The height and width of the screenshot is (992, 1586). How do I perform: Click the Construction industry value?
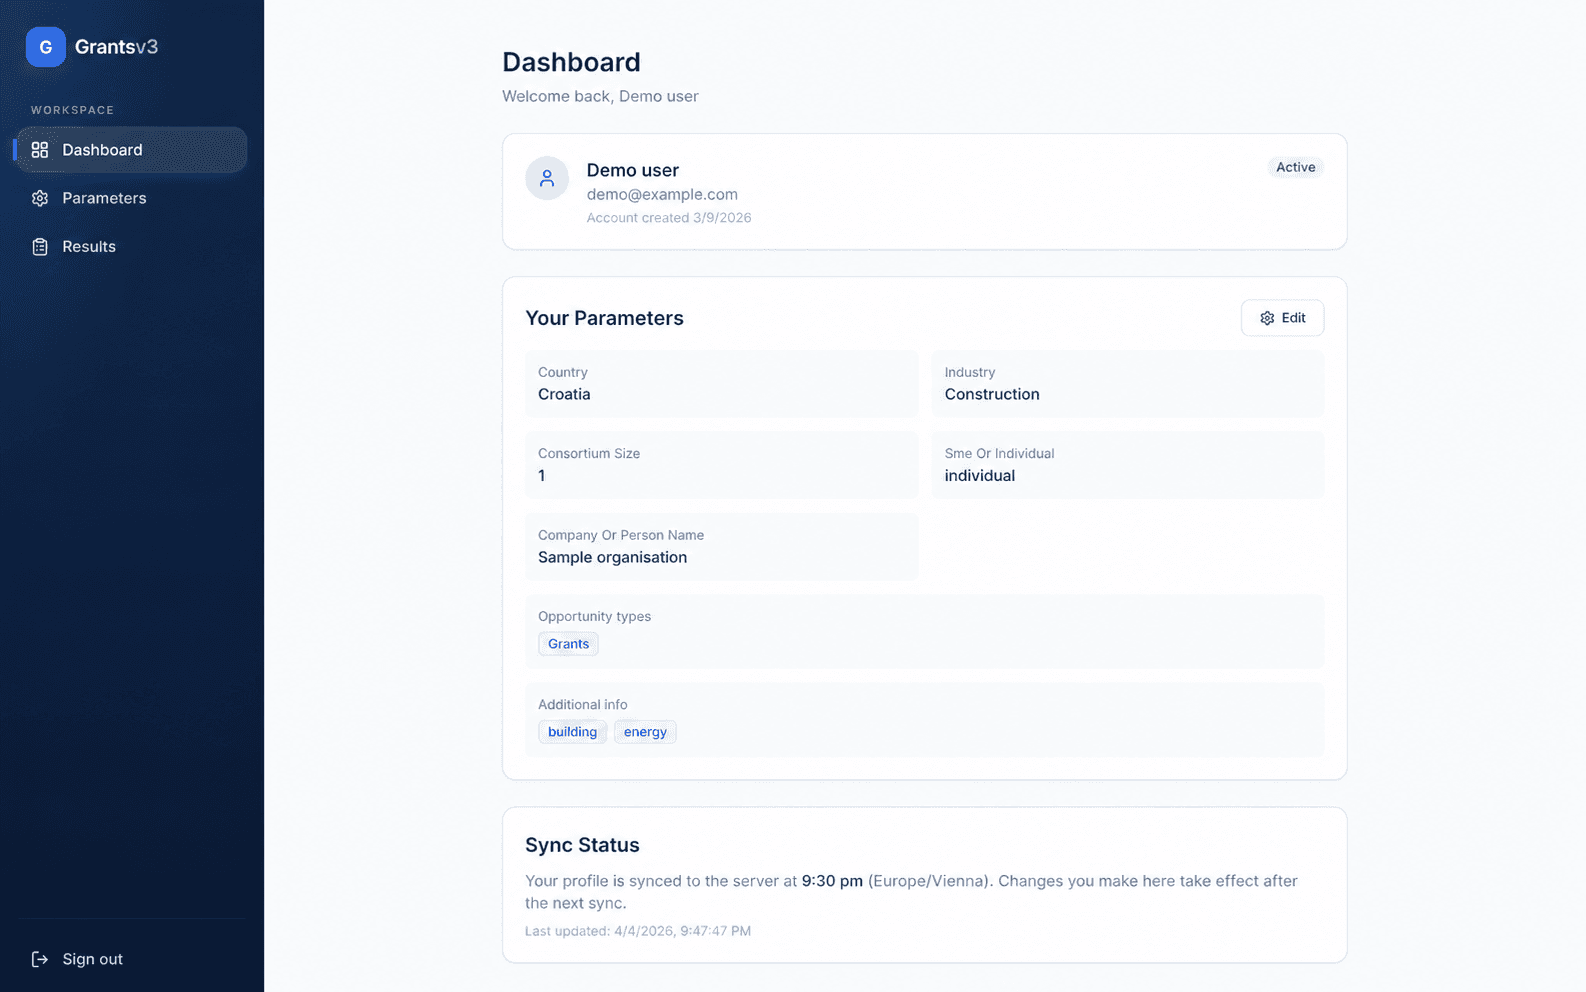[992, 394]
